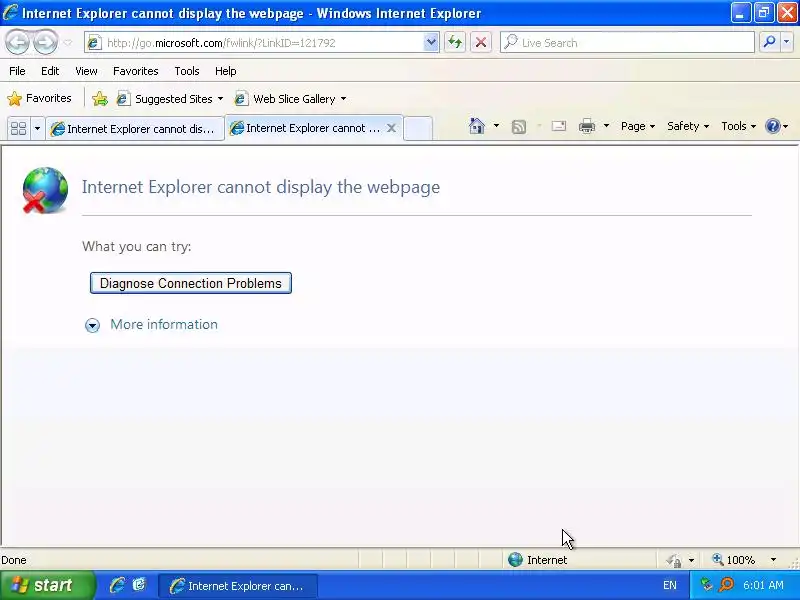Expand Web Slice Gallery dropdown arrow

click(x=343, y=99)
